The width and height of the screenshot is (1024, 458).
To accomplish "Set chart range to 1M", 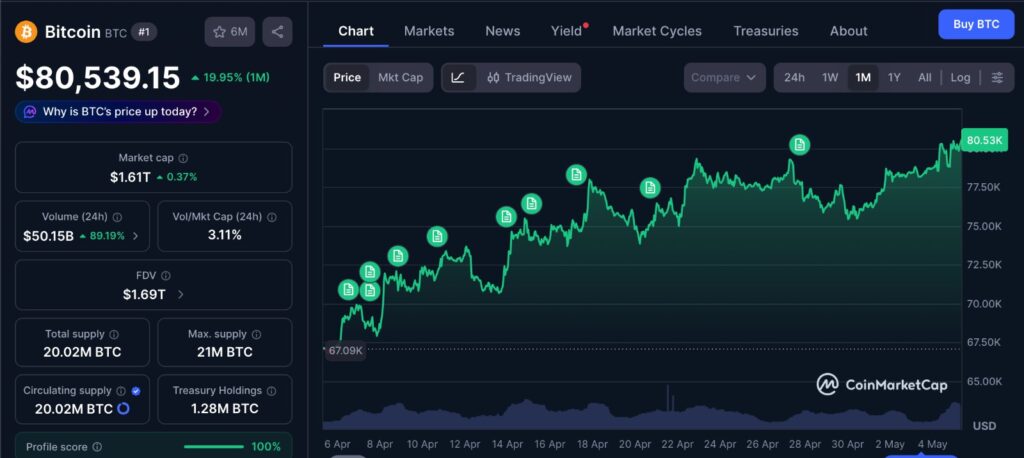I will 863,77.
